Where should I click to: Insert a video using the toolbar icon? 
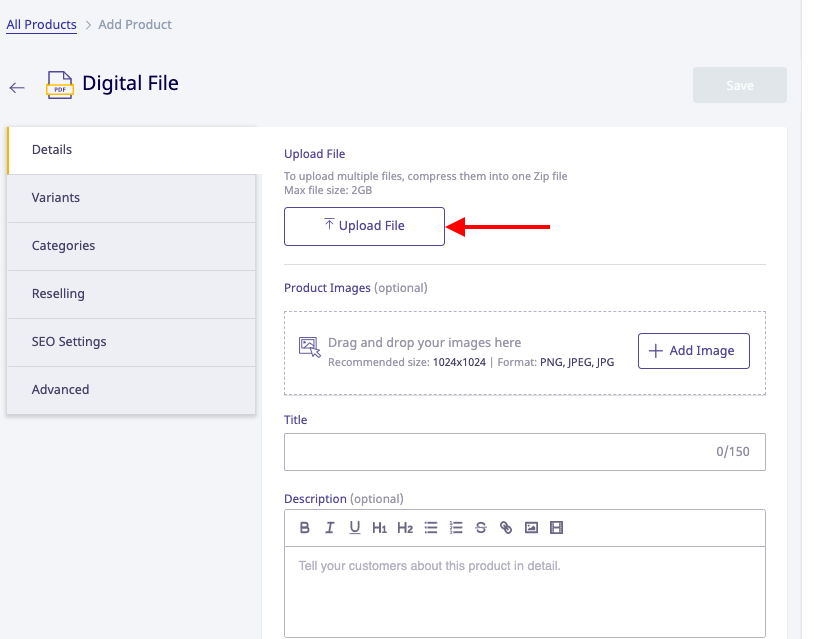[556, 527]
